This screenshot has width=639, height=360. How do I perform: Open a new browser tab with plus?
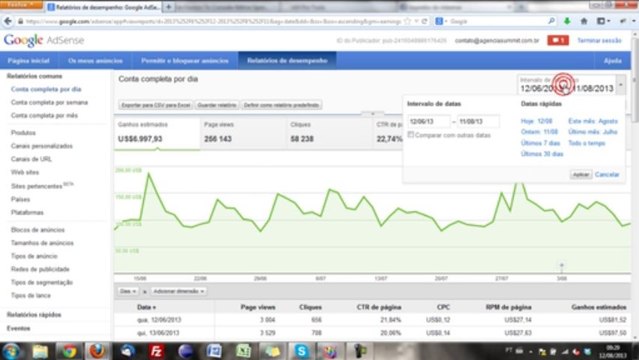click(x=168, y=7)
